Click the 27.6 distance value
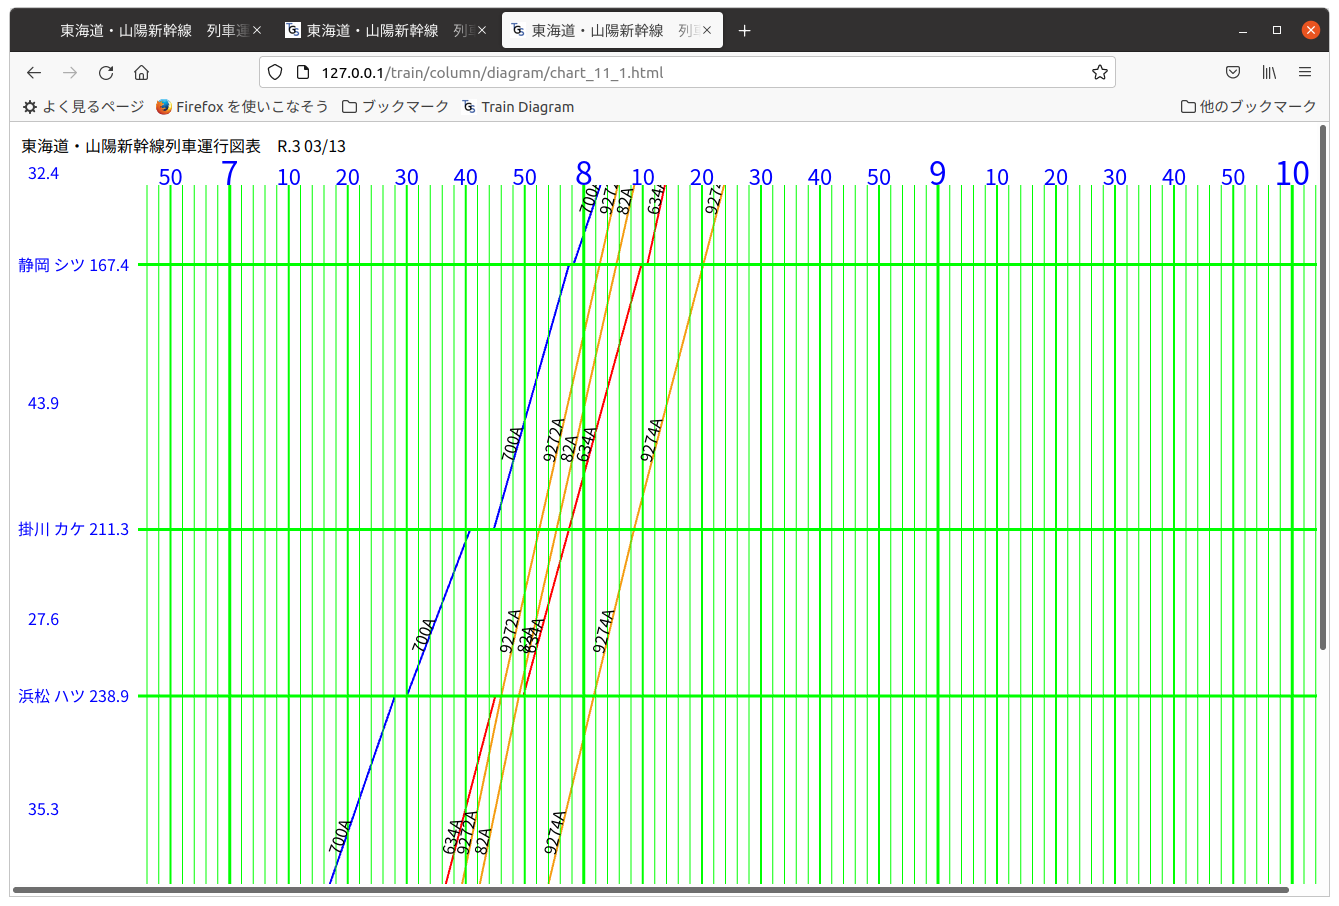 click(x=43, y=619)
